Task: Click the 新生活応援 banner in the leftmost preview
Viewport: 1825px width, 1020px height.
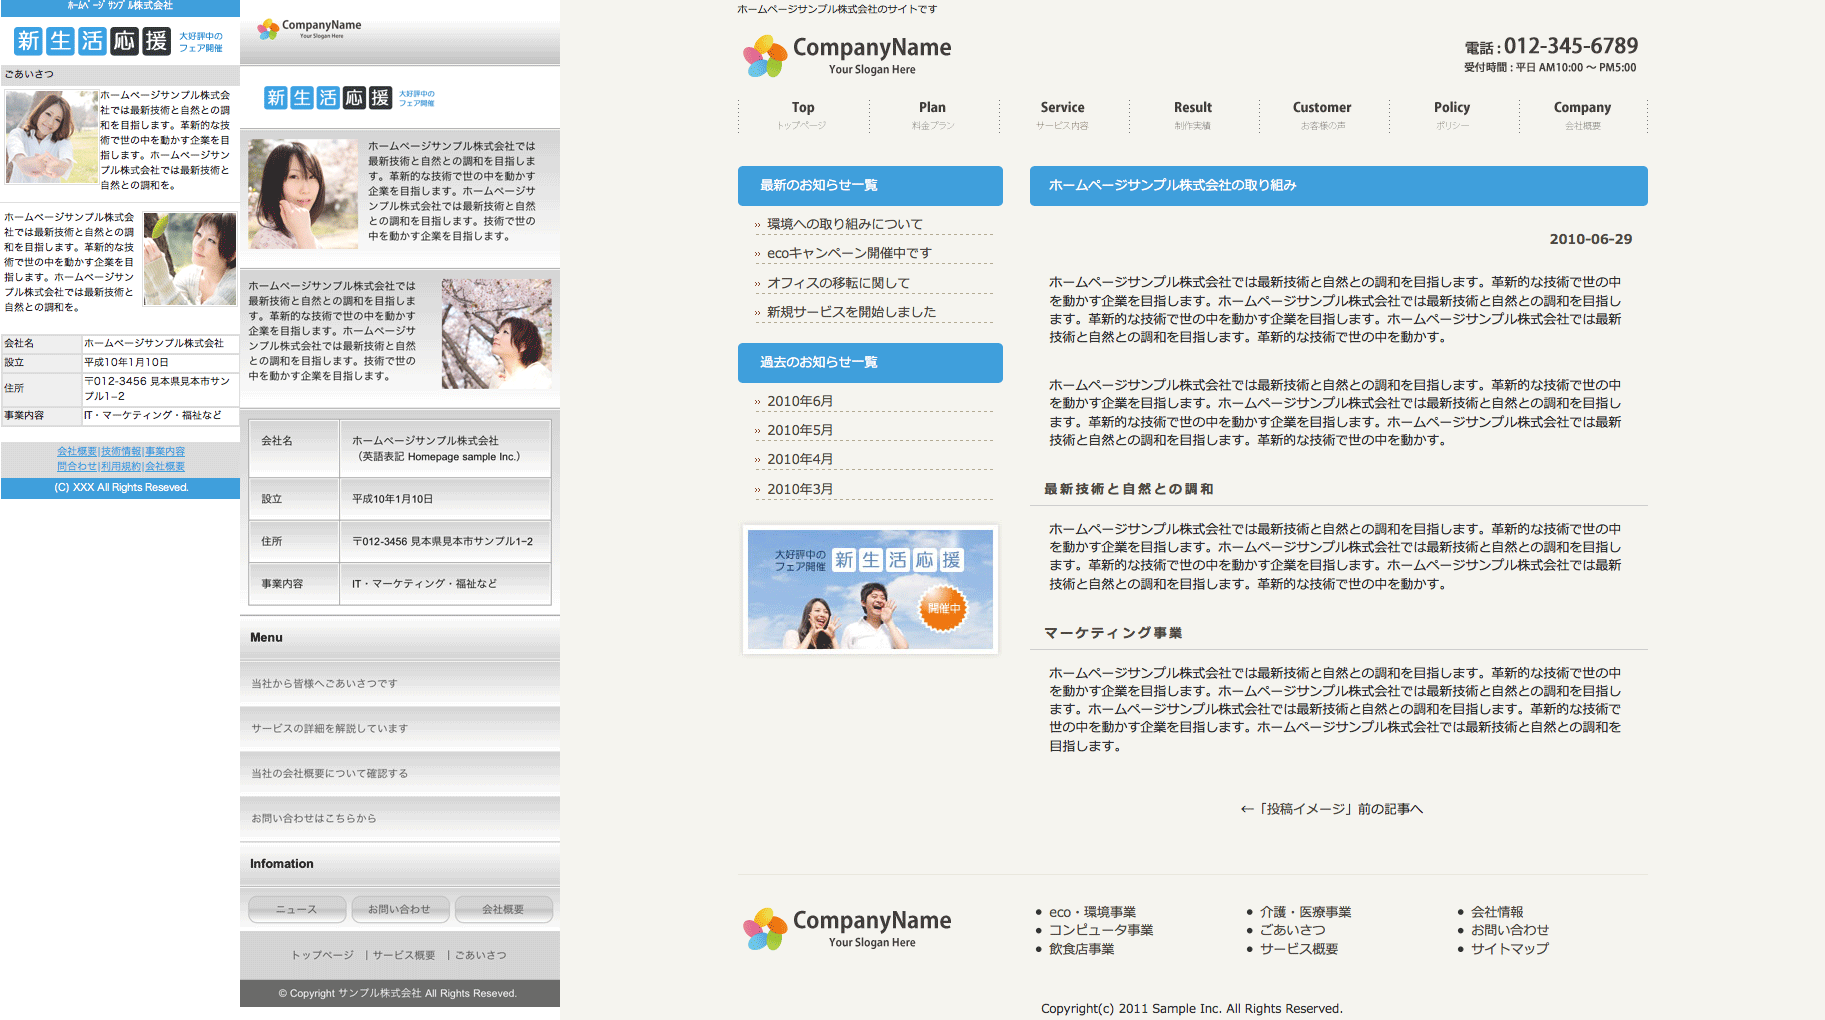Action: [118, 41]
